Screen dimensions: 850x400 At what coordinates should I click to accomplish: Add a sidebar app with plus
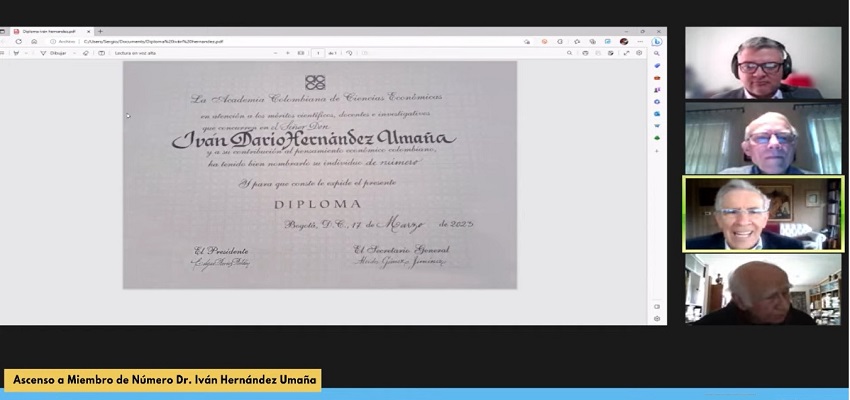click(x=656, y=151)
